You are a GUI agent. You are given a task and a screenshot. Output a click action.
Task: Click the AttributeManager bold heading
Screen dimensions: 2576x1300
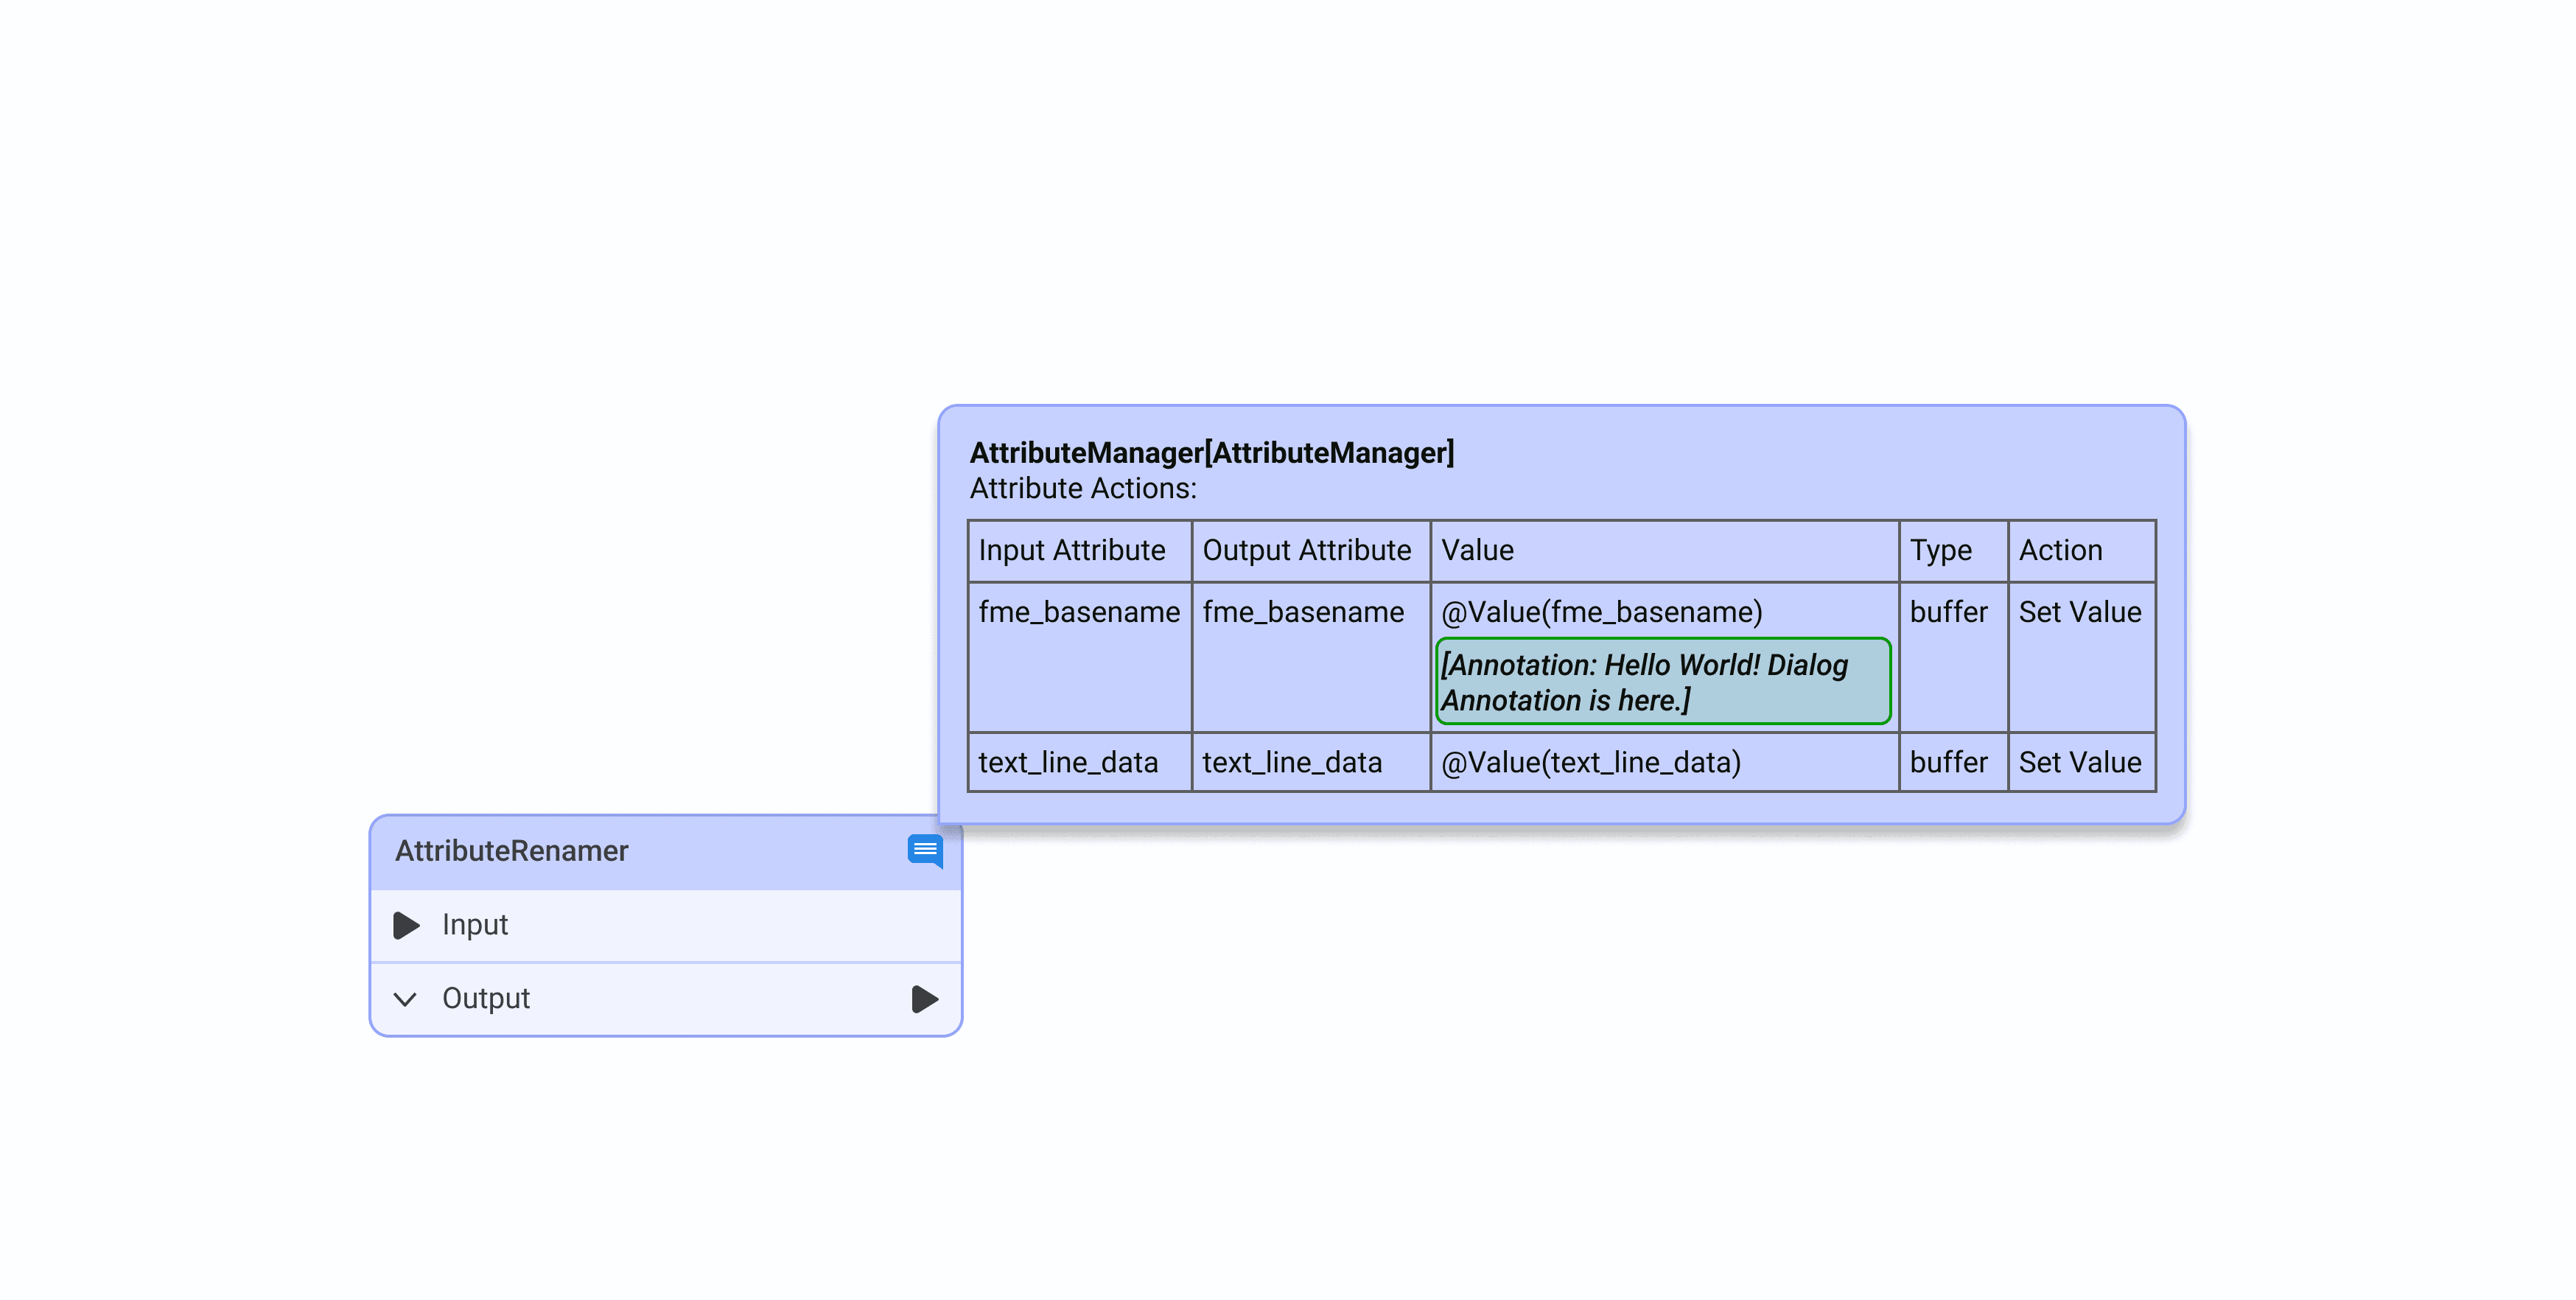click(1211, 453)
